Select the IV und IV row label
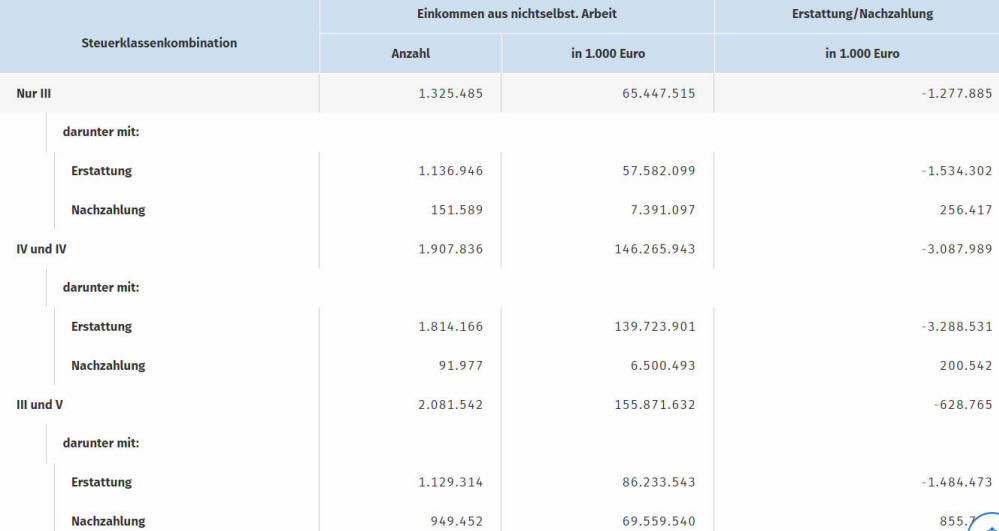Viewport: 999px width, 531px height. click(x=41, y=249)
